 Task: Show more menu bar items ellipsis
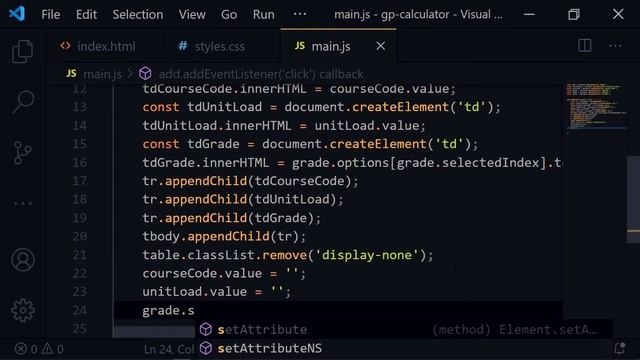[x=300, y=14]
